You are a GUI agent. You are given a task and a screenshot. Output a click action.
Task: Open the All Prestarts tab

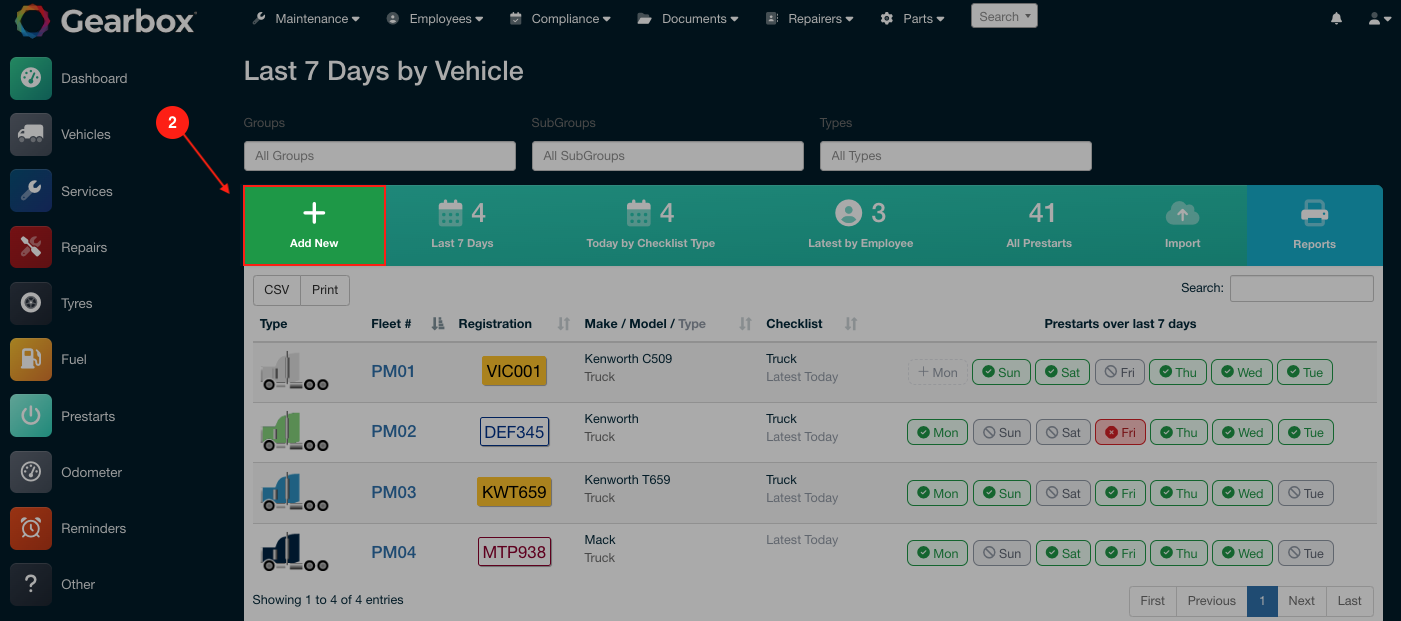[x=1039, y=225]
